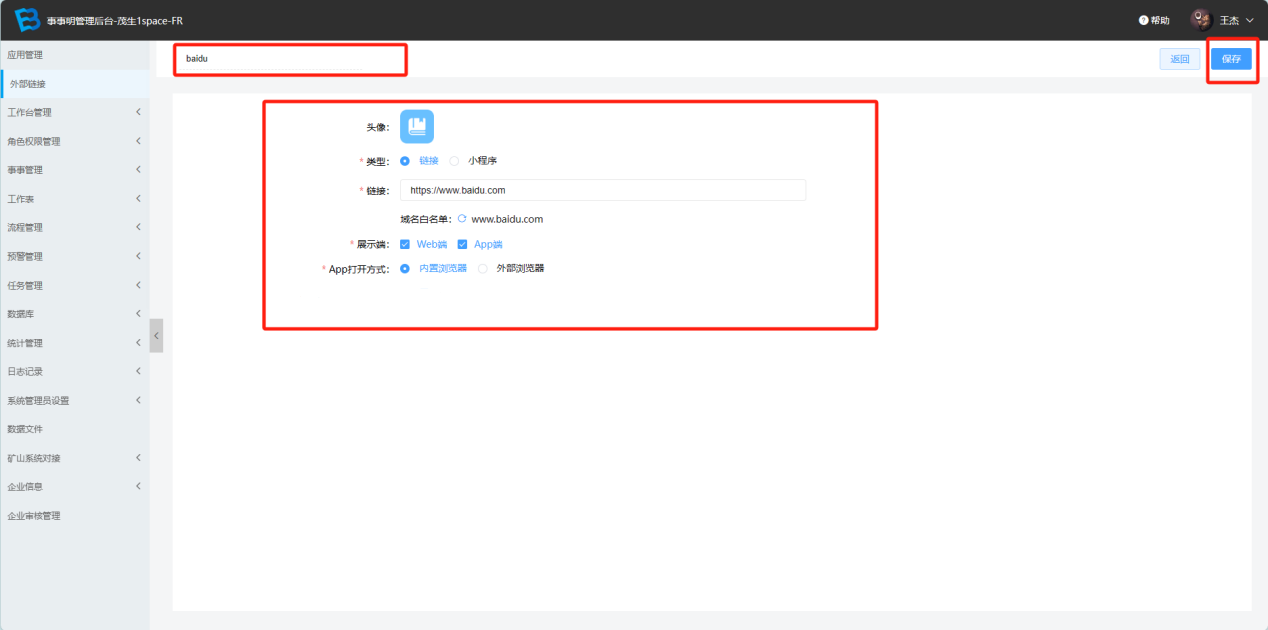Click the App打开方式 label

(359, 269)
